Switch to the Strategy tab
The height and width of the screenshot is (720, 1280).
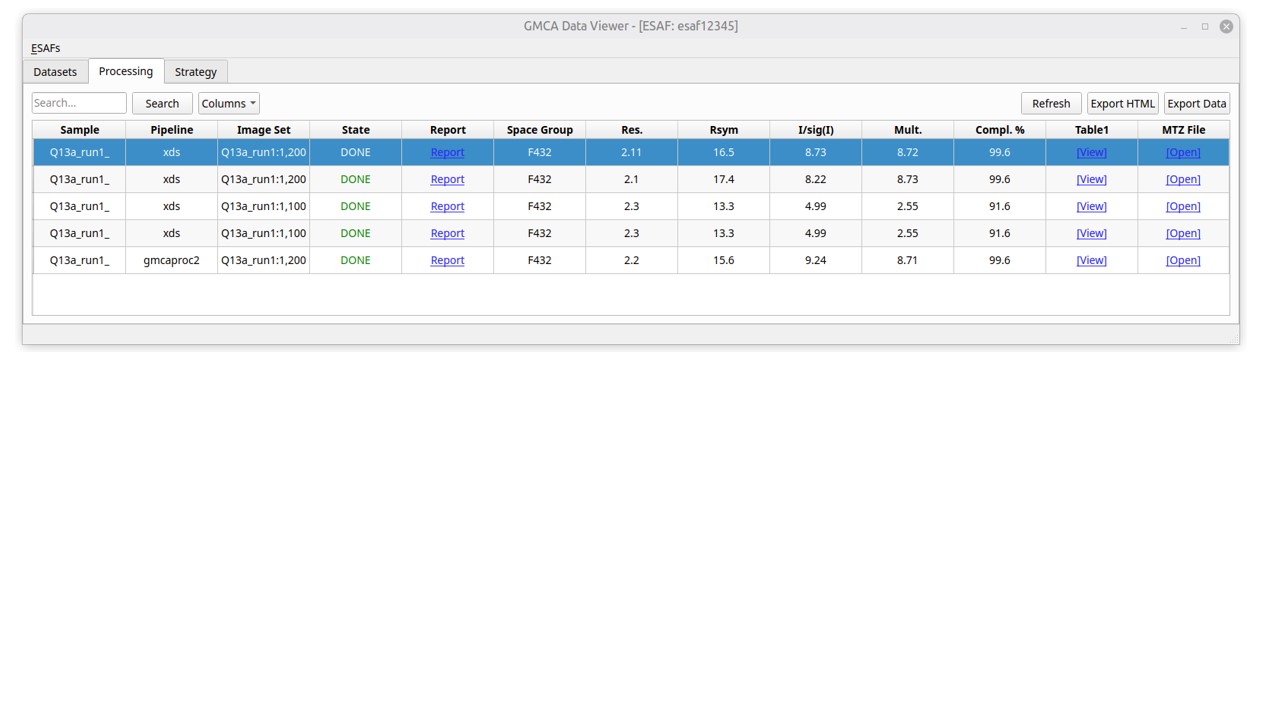coord(196,72)
